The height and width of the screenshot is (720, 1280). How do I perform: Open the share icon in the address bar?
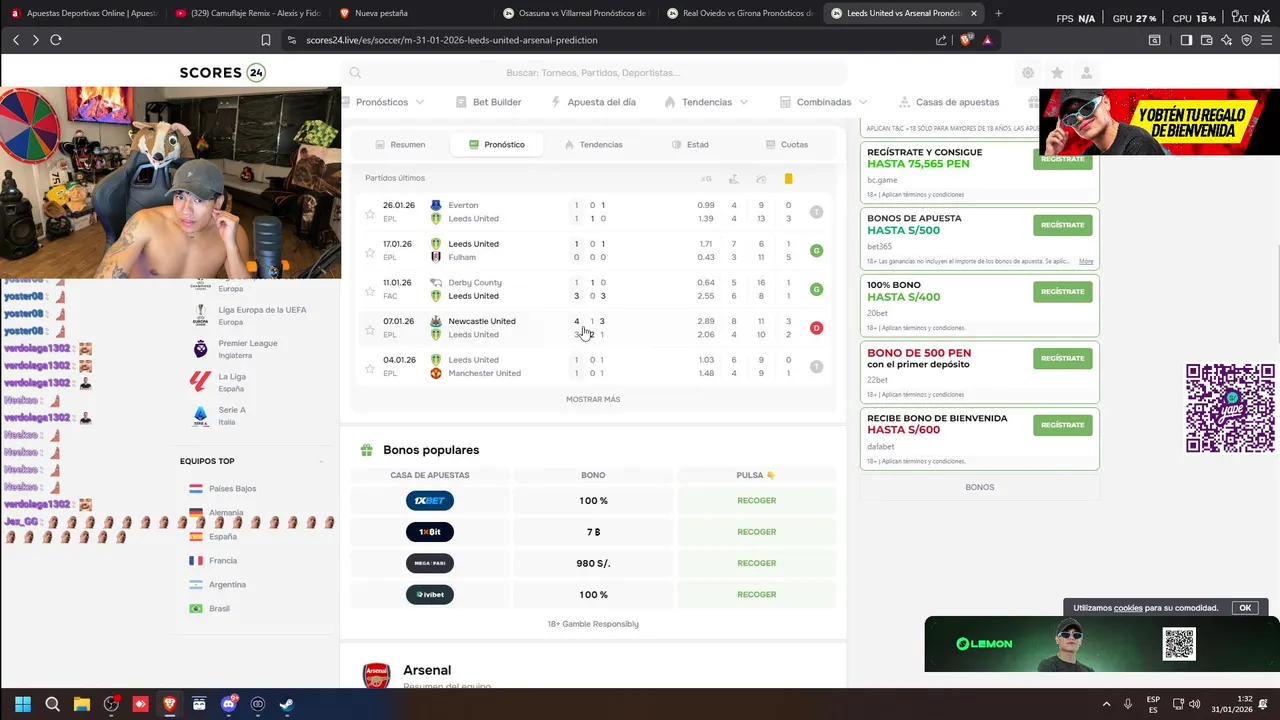tap(941, 40)
